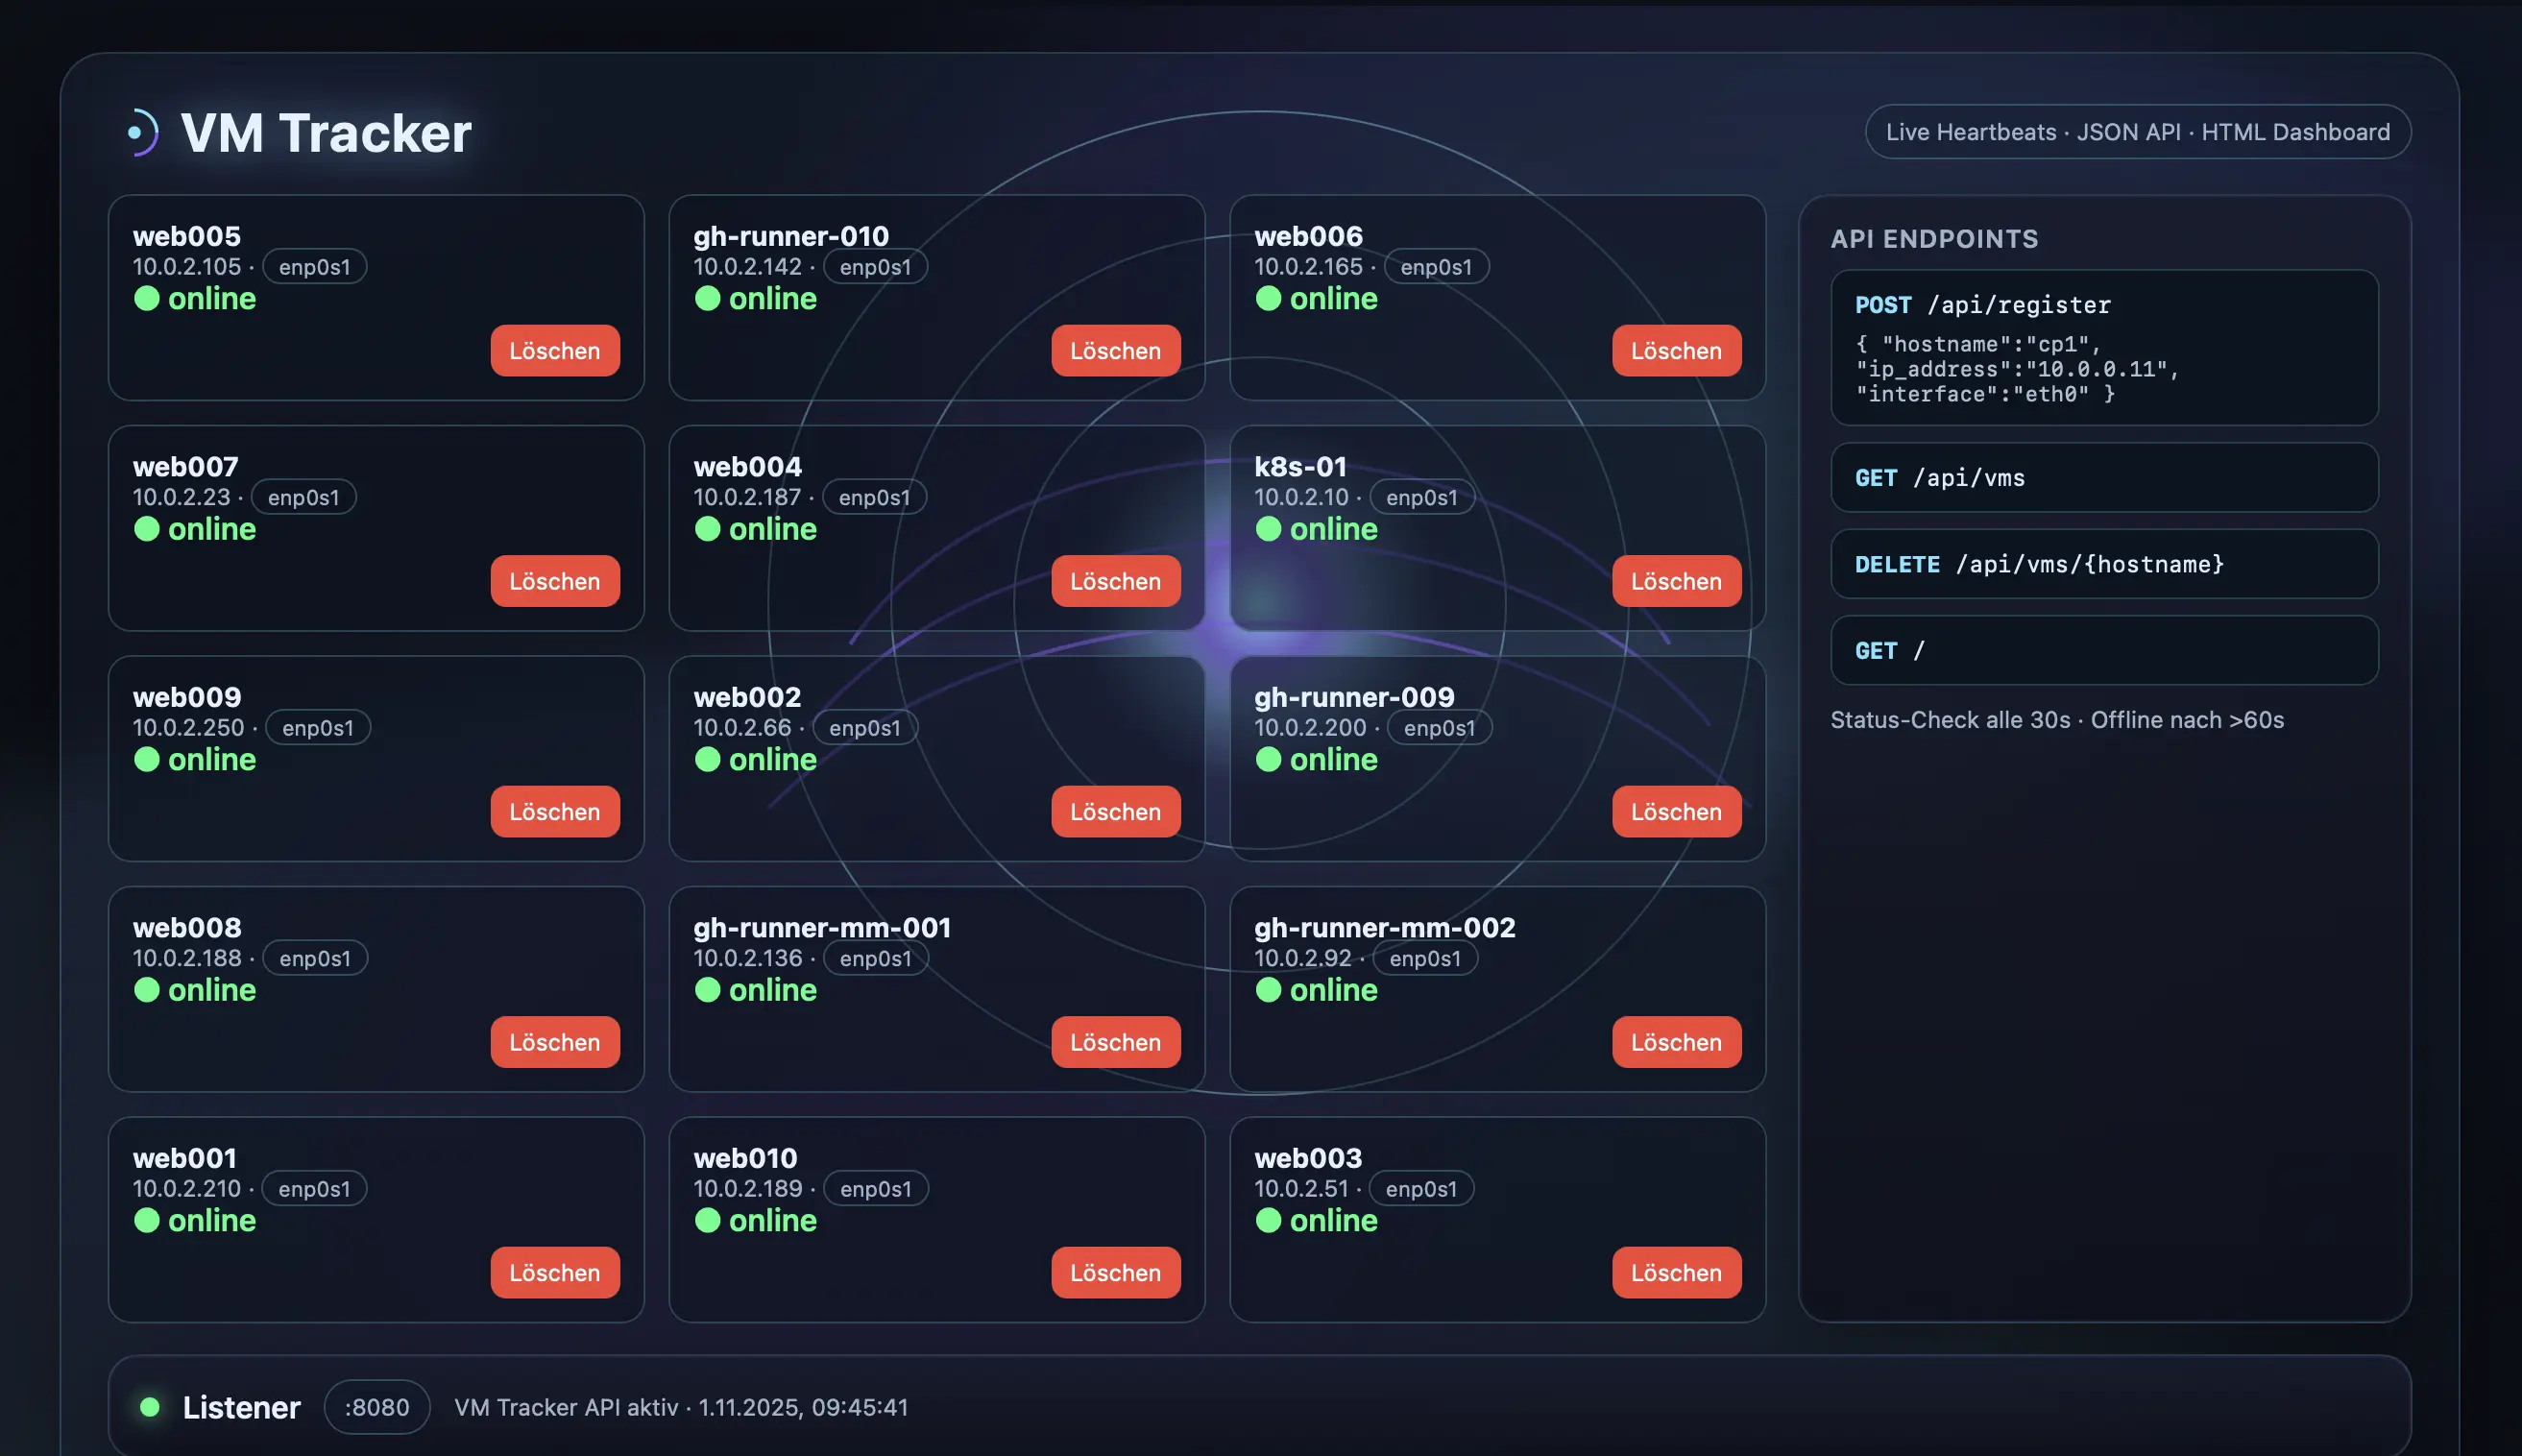Click the VM Tracker logo icon
The image size is (2522, 1456).
click(143, 133)
